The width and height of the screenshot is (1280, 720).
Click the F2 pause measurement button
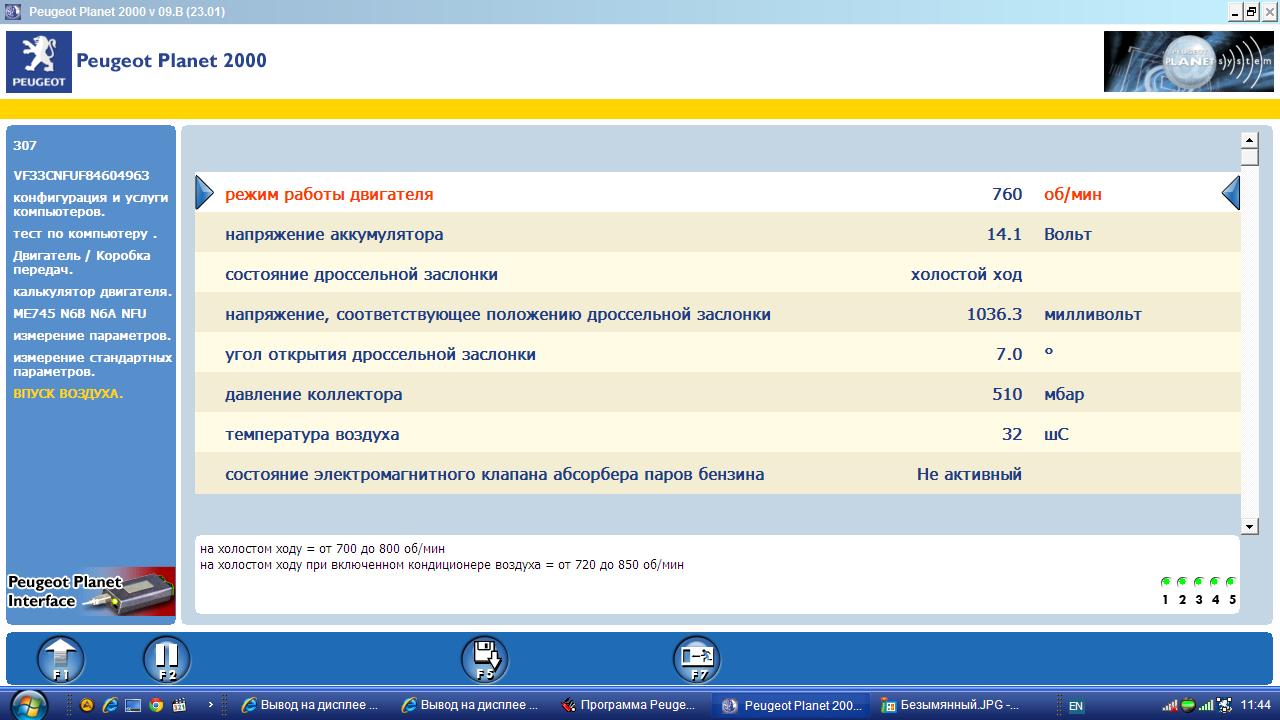click(x=167, y=660)
